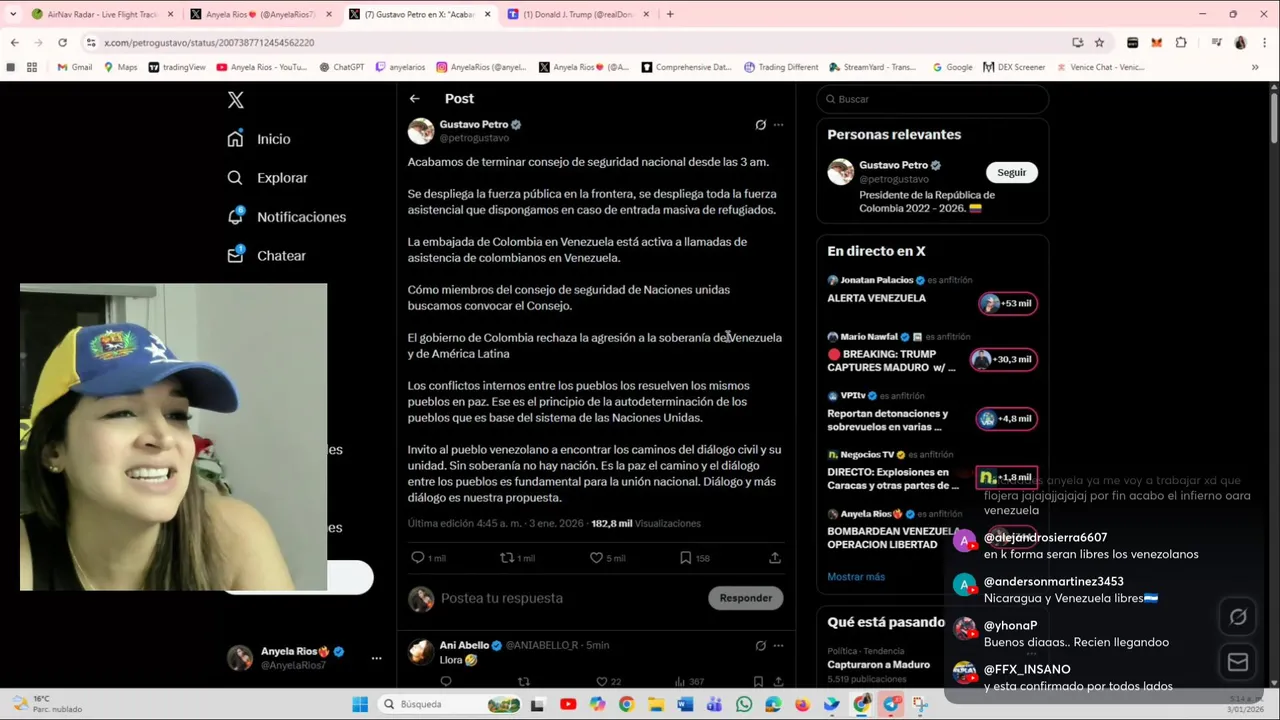Screen dimensions: 1280x720
Task: Click the page vertical scrollbar
Action: (1274, 120)
